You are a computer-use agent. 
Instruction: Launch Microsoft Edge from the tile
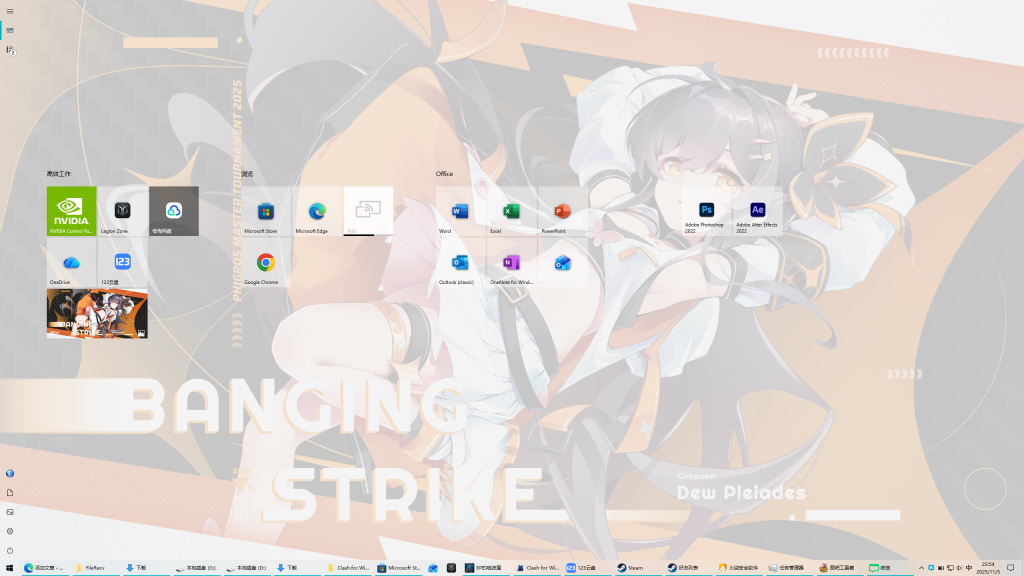click(317, 211)
